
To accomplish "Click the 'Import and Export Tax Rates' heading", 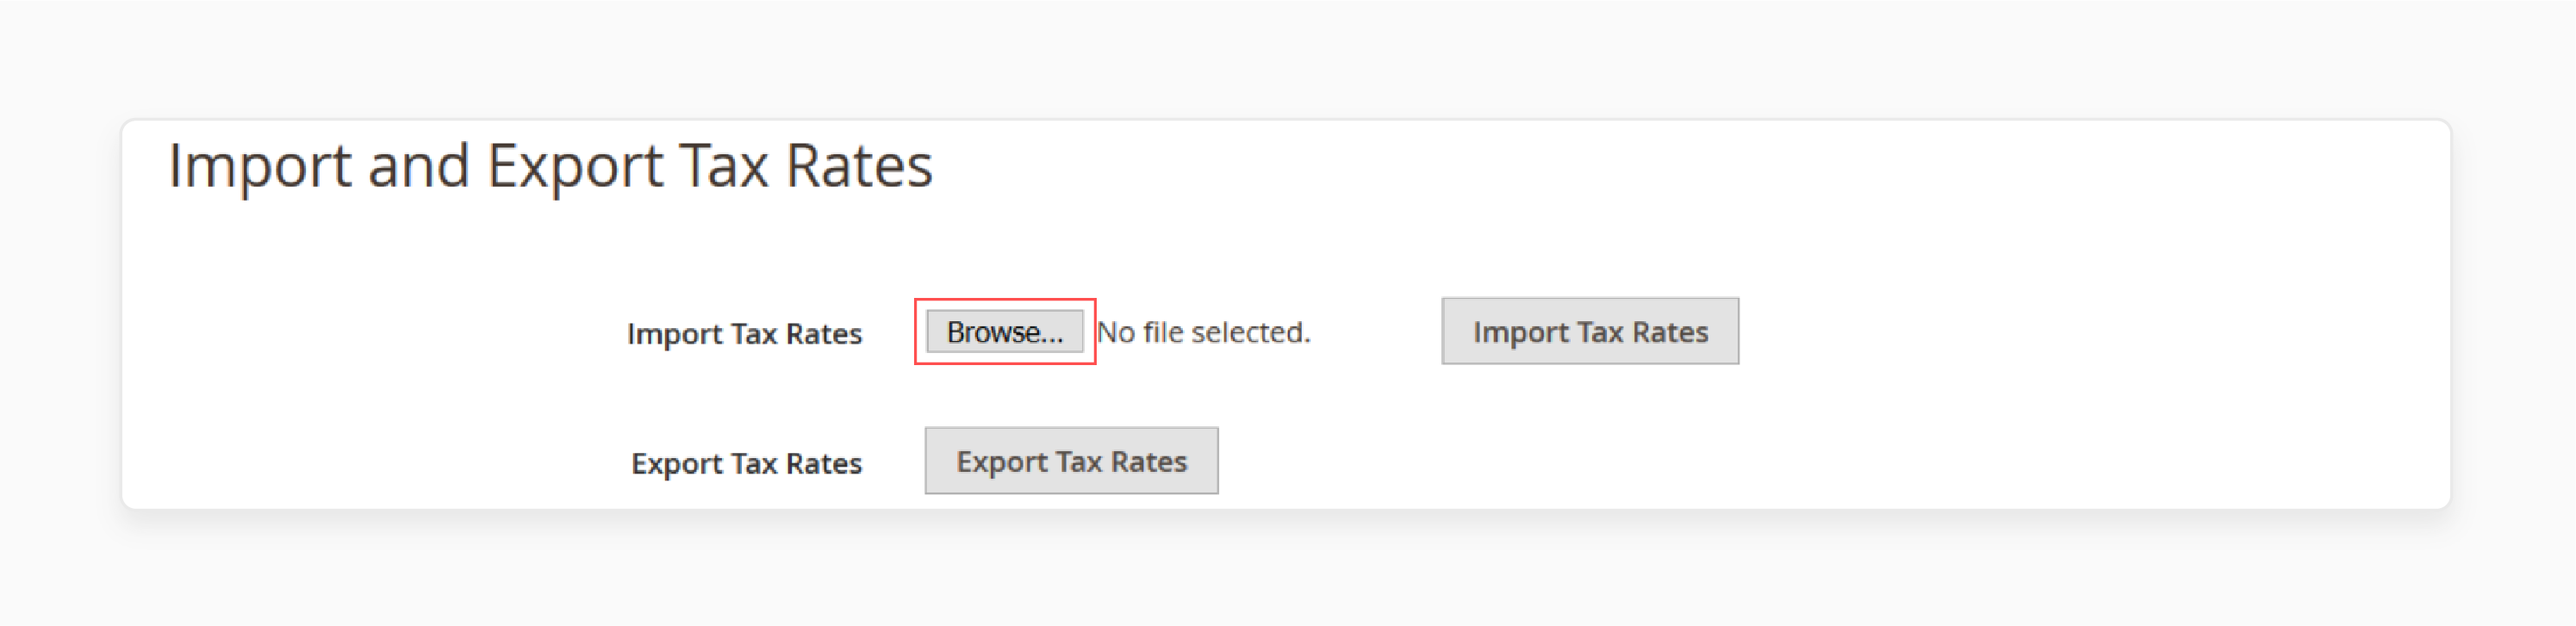I will click(x=550, y=165).
